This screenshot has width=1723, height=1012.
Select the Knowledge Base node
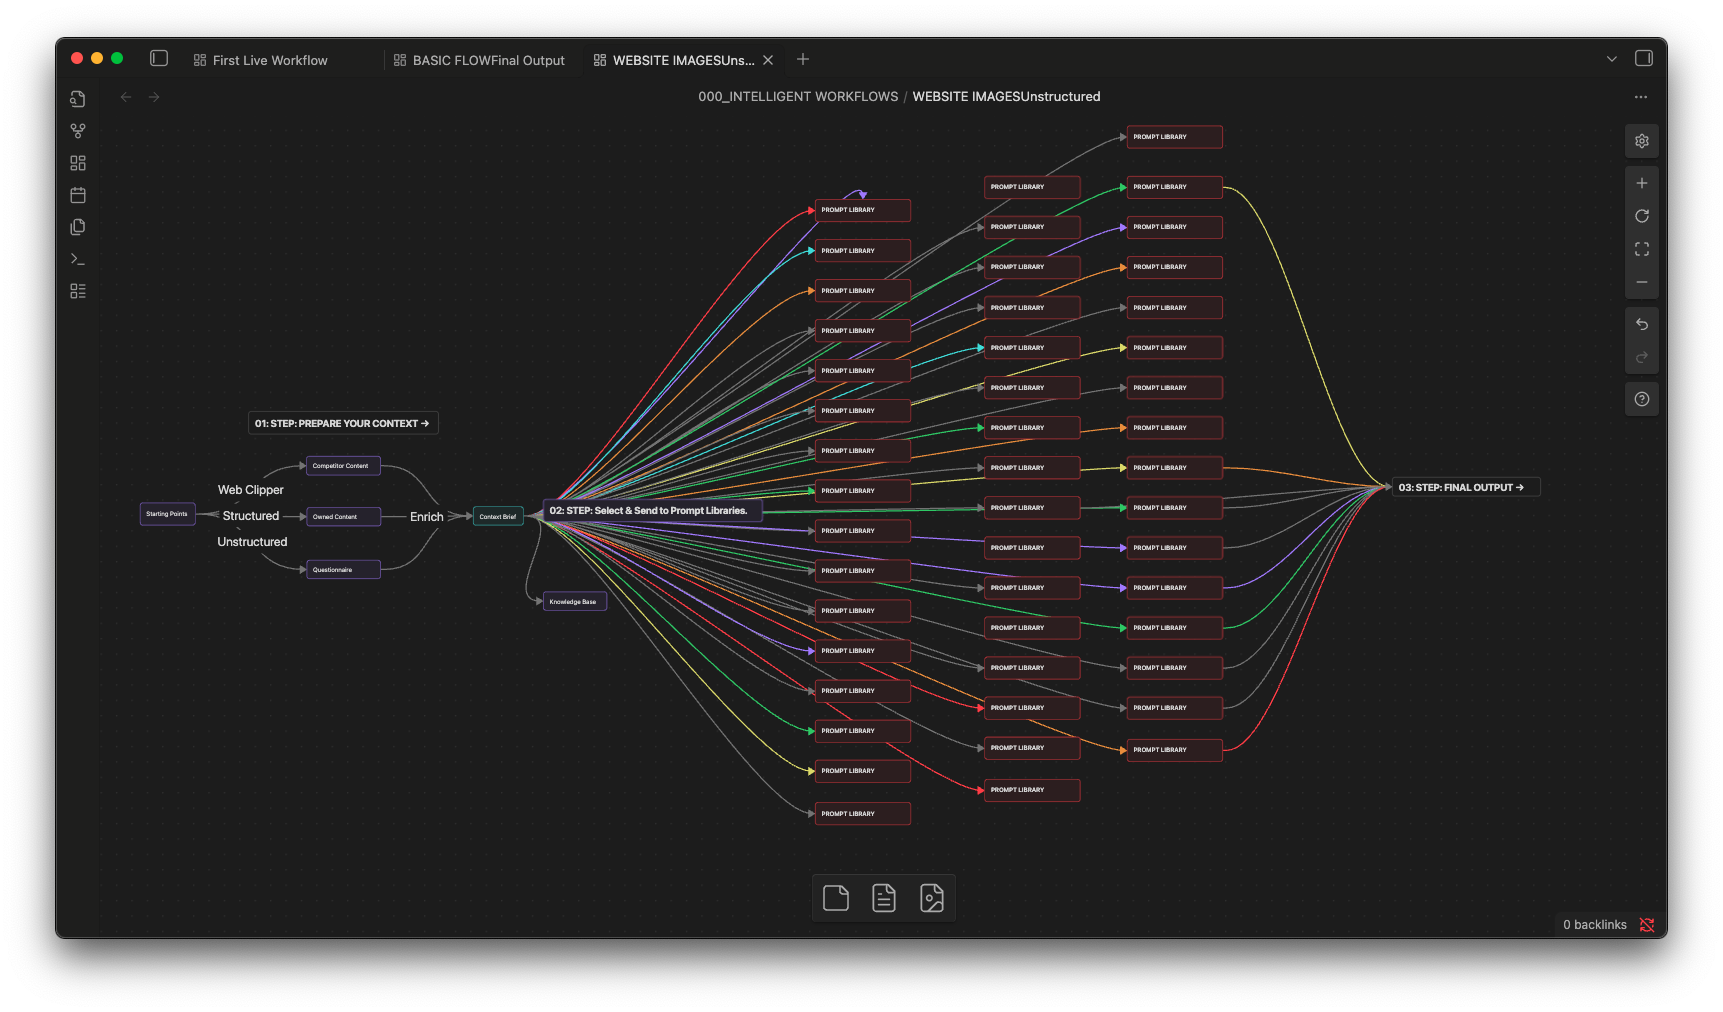pos(573,601)
